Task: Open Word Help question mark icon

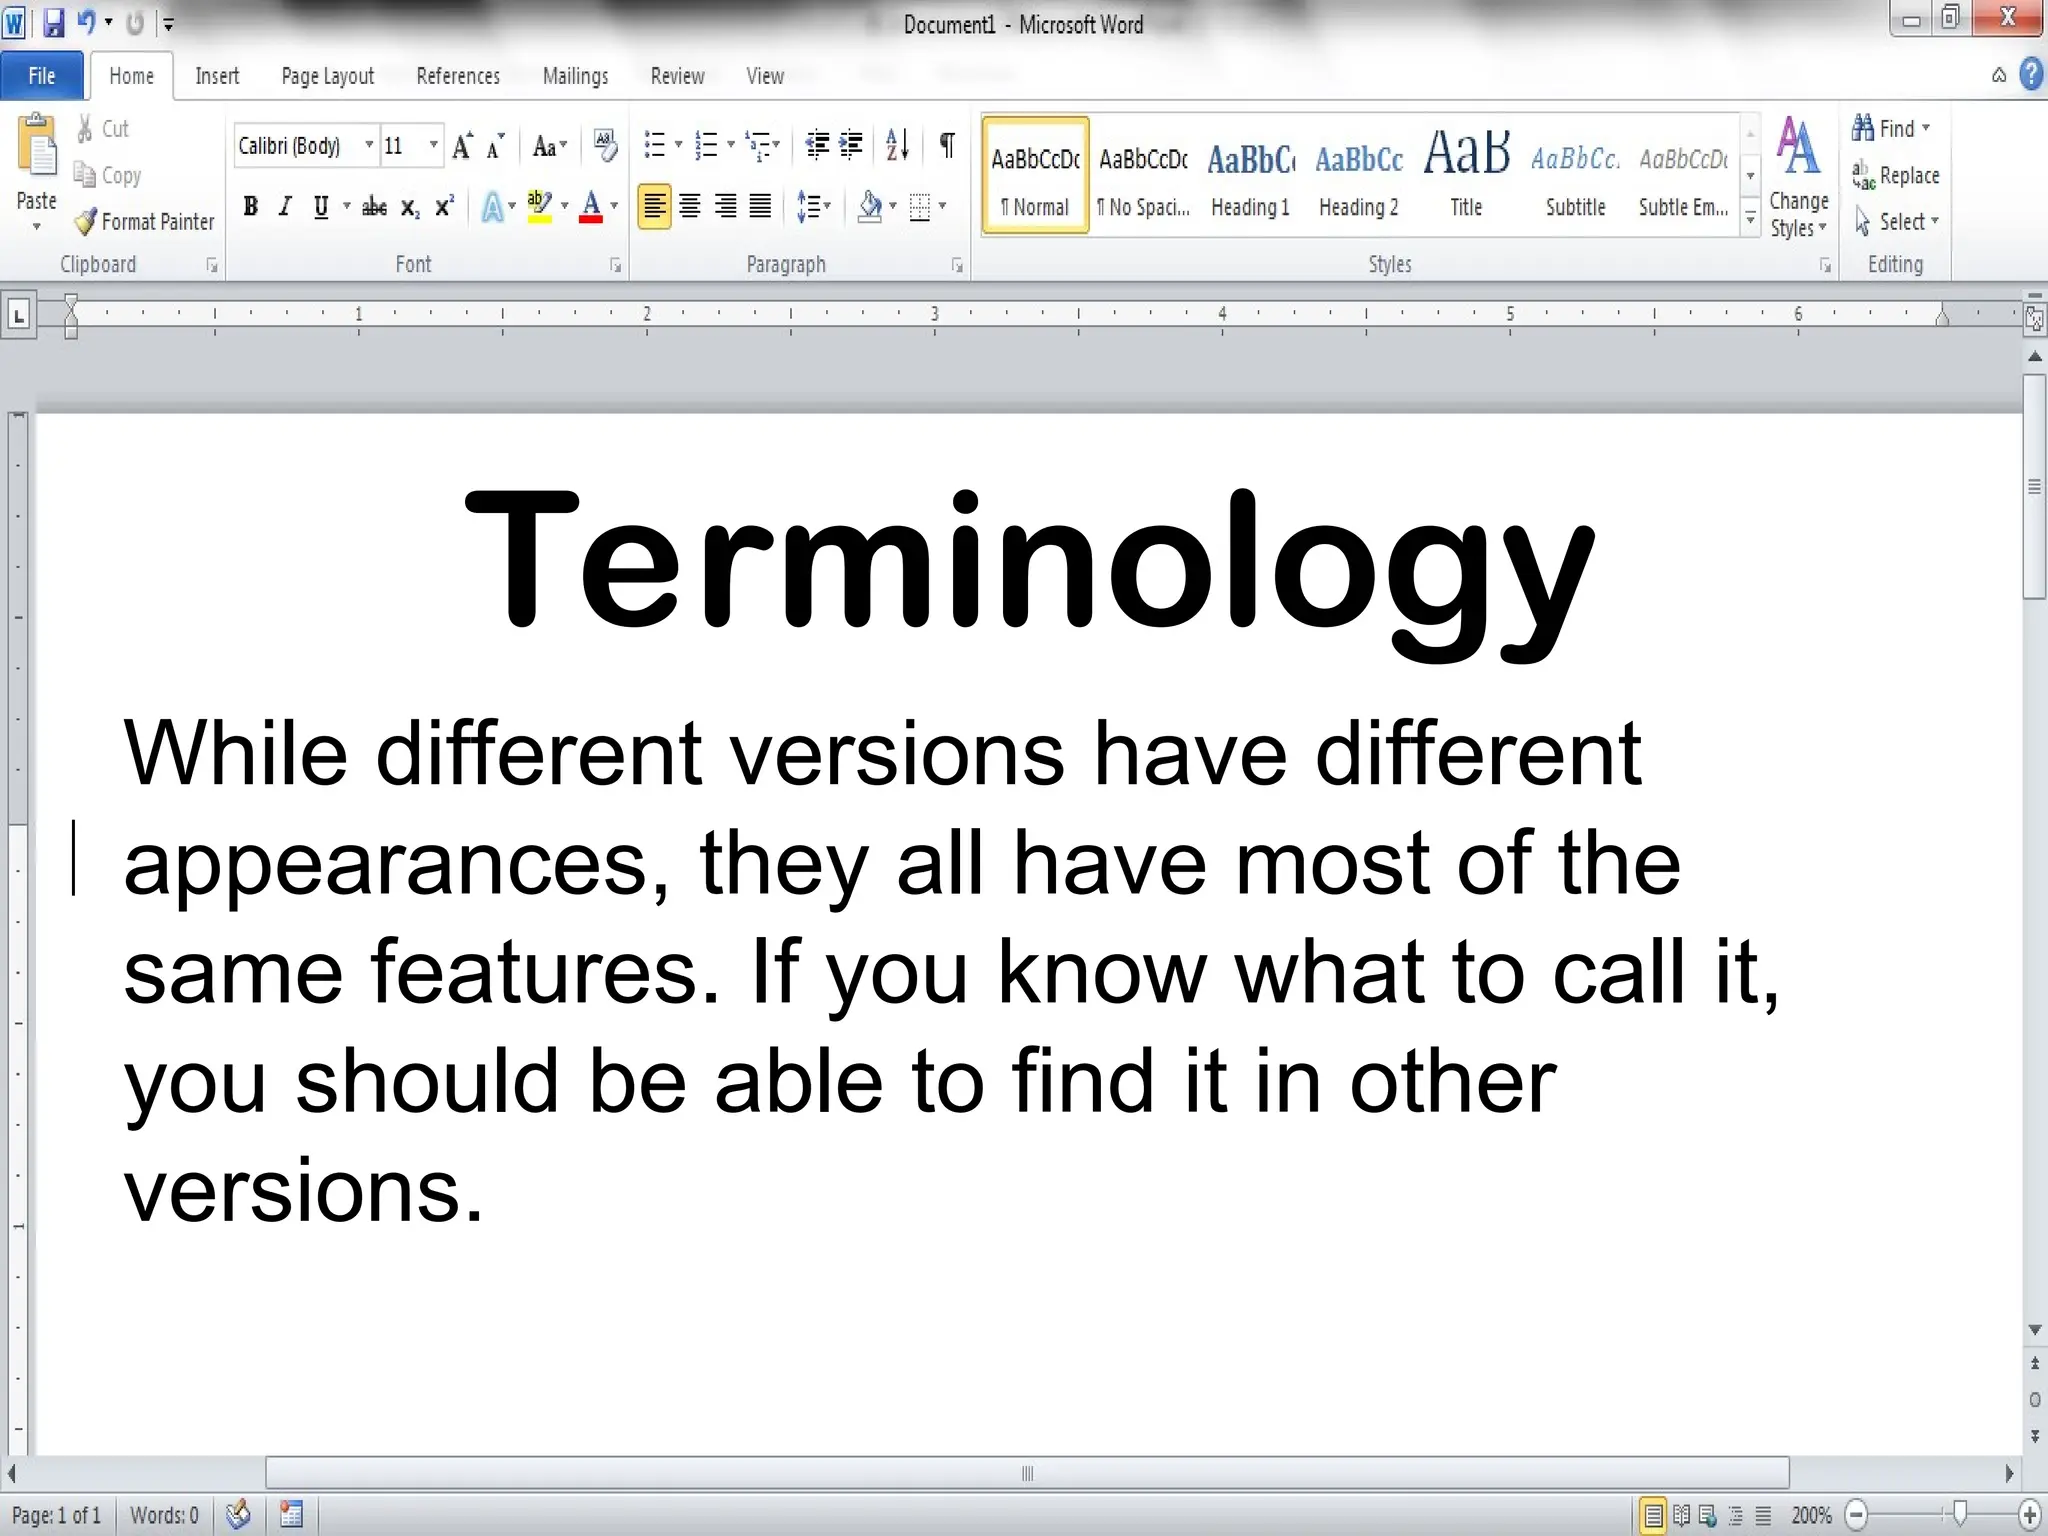Action: (x=2031, y=75)
